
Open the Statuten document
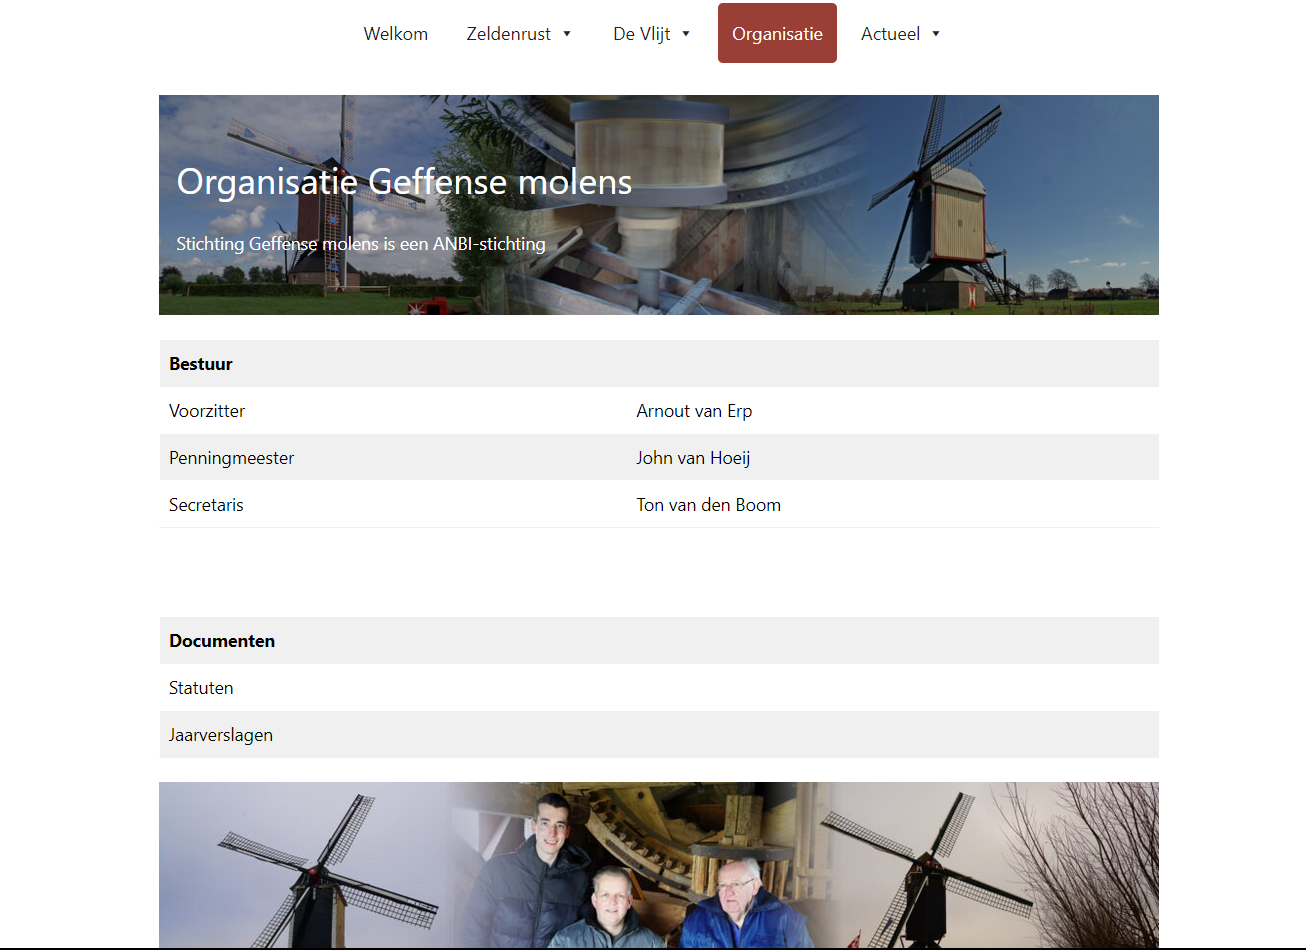[x=201, y=688]
